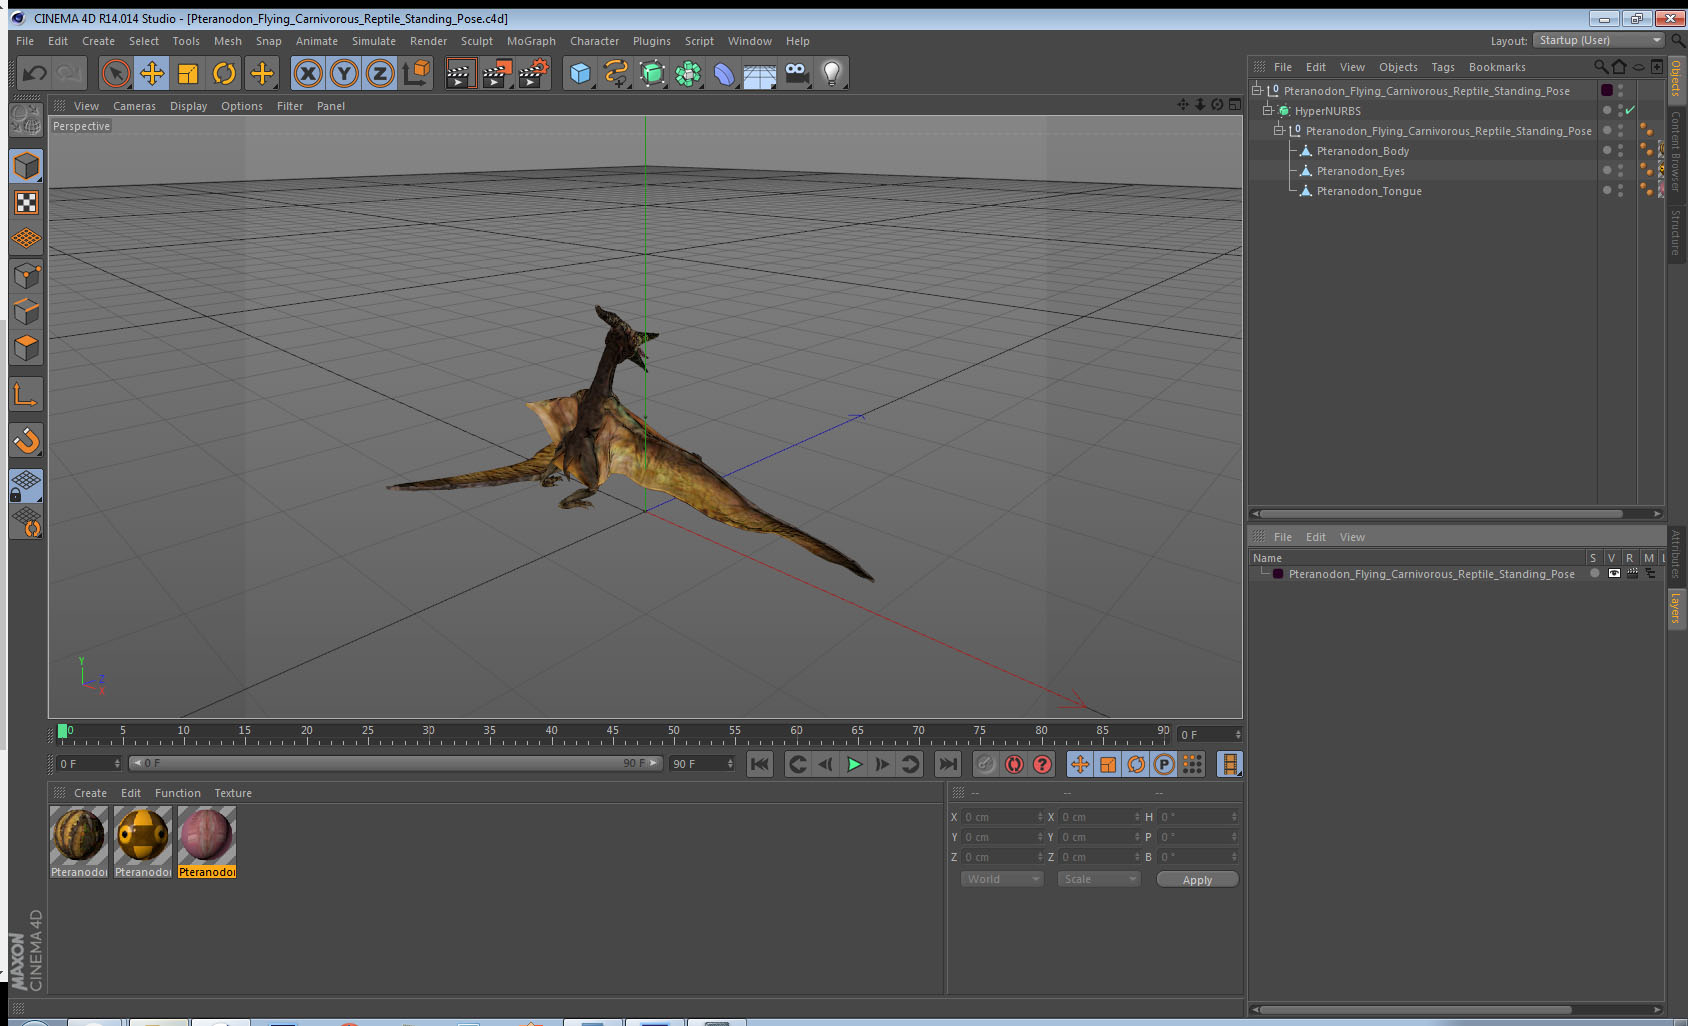Add a HyperNURBS generator object
1688x1026 pixels.
[x=652, y=73]
